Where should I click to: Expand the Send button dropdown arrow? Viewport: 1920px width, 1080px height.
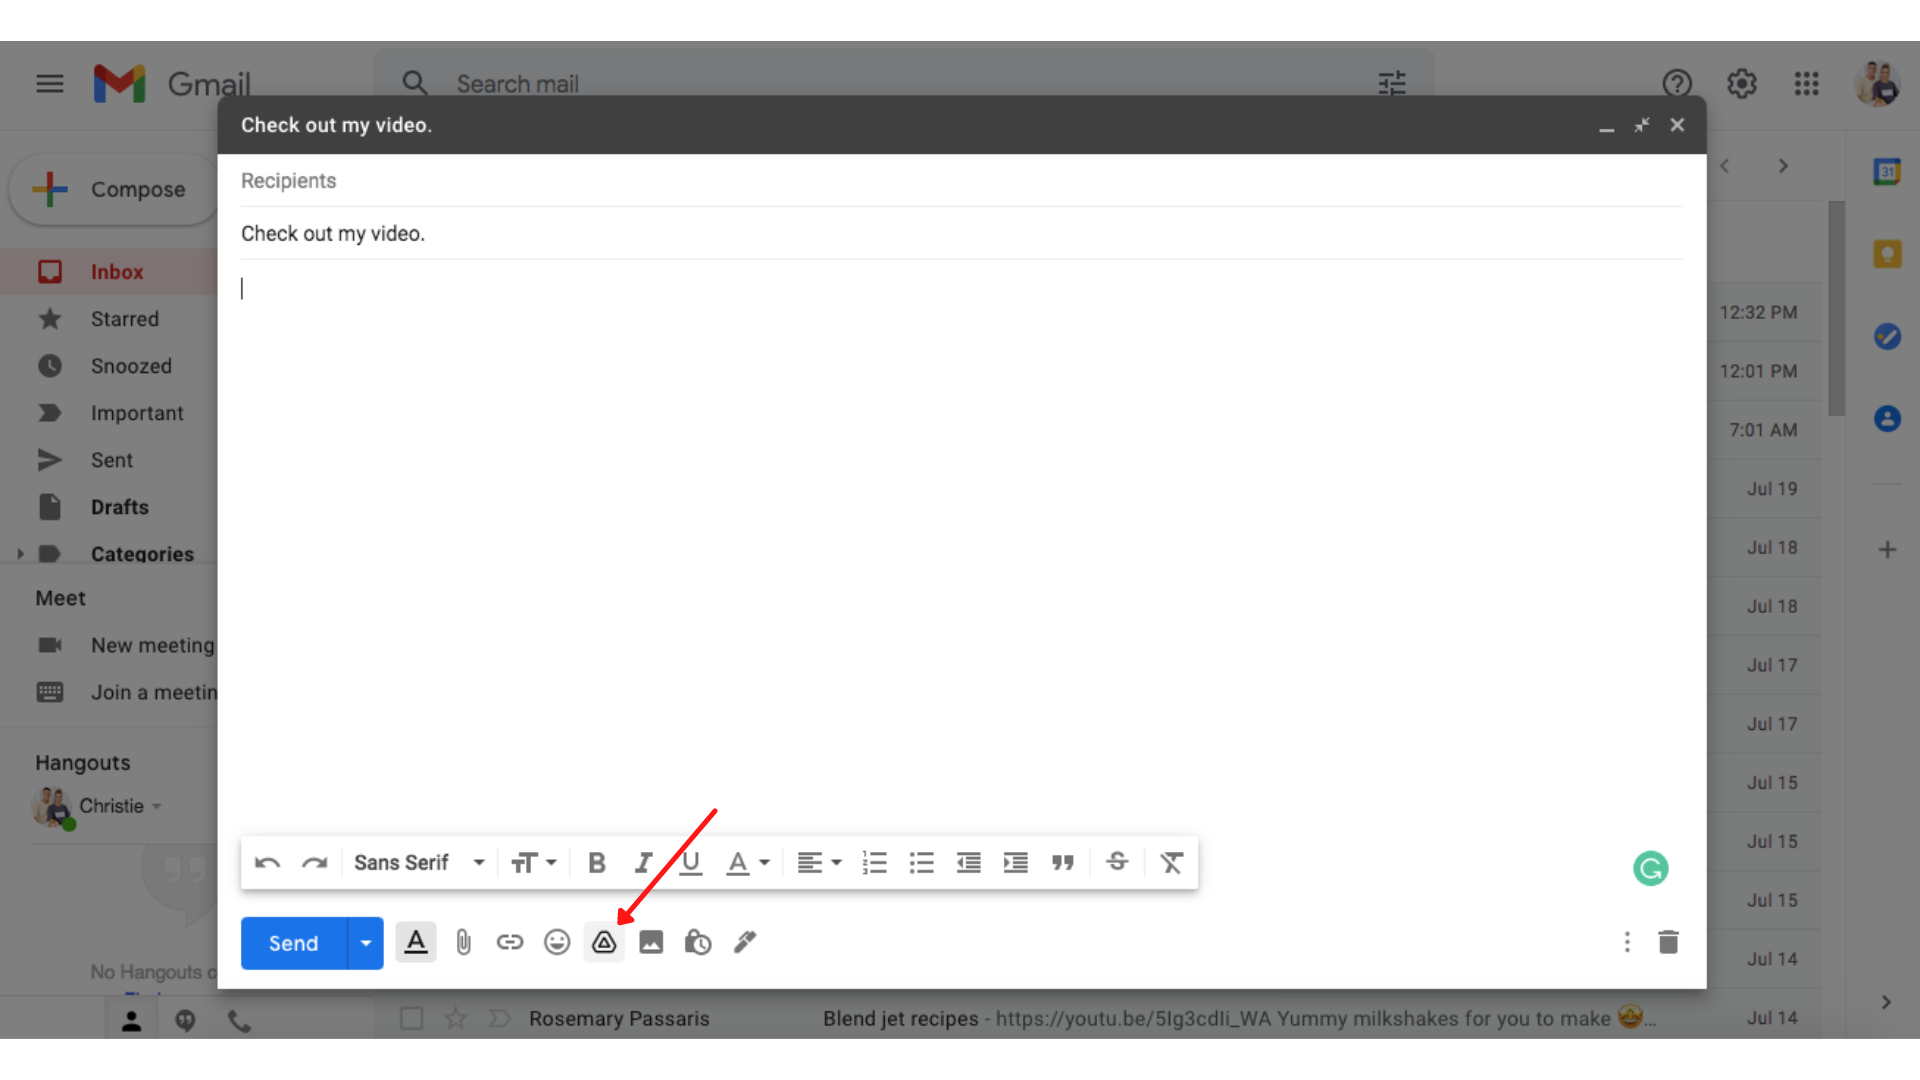tap(367, 942)
